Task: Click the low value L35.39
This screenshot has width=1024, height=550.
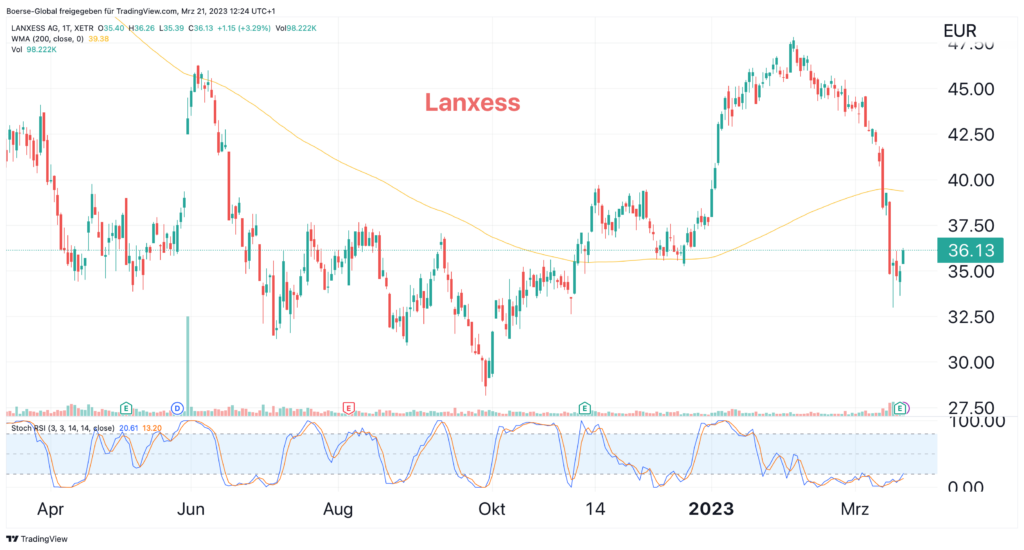Action: click(172, 28)
